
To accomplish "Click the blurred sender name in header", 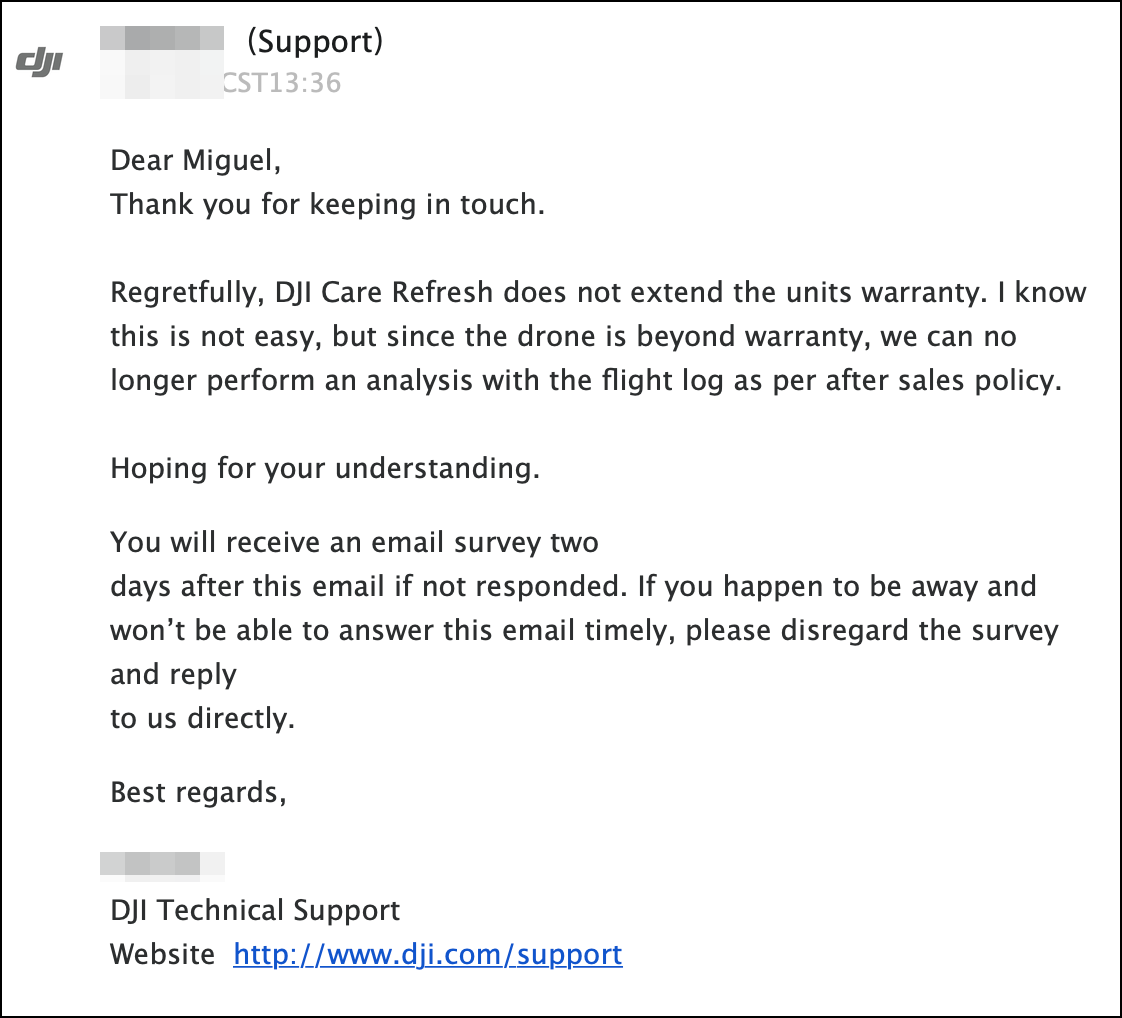I will pos(162,38).
